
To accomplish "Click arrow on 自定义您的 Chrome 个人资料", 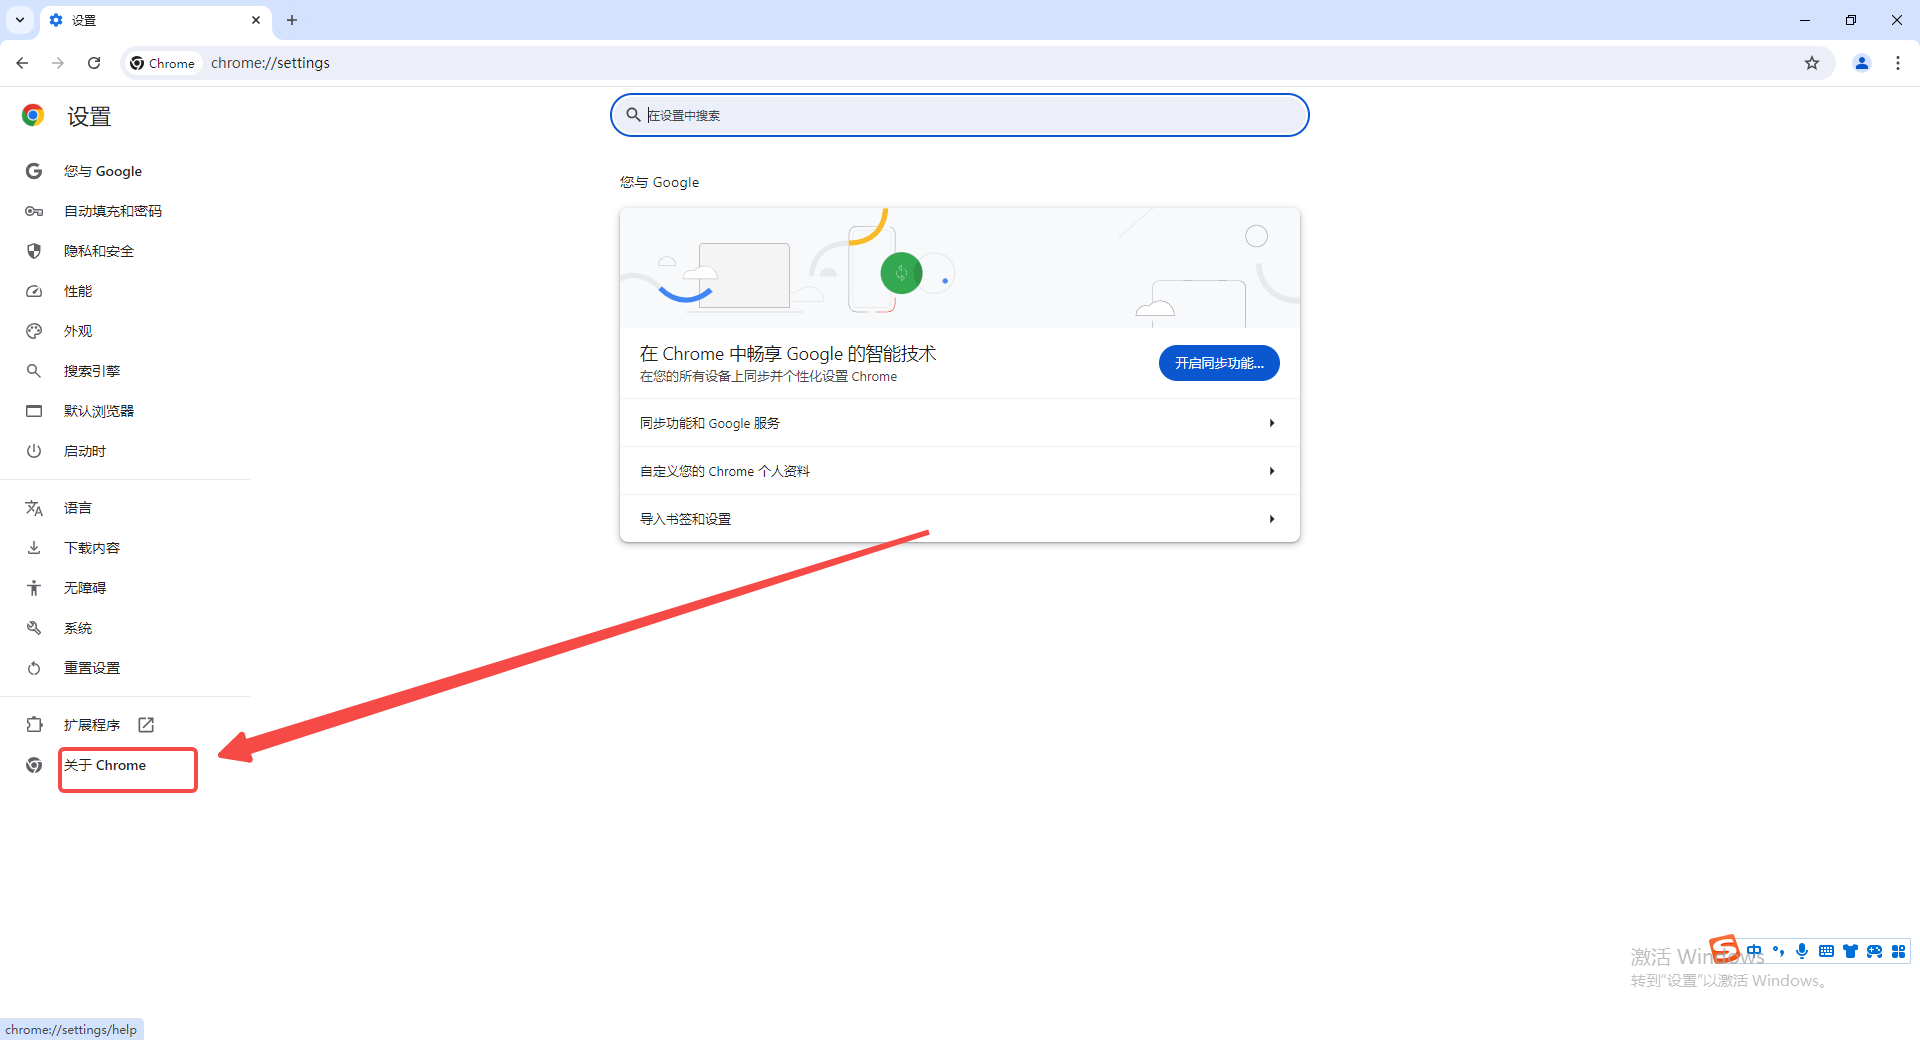I will pos(1272,471).
